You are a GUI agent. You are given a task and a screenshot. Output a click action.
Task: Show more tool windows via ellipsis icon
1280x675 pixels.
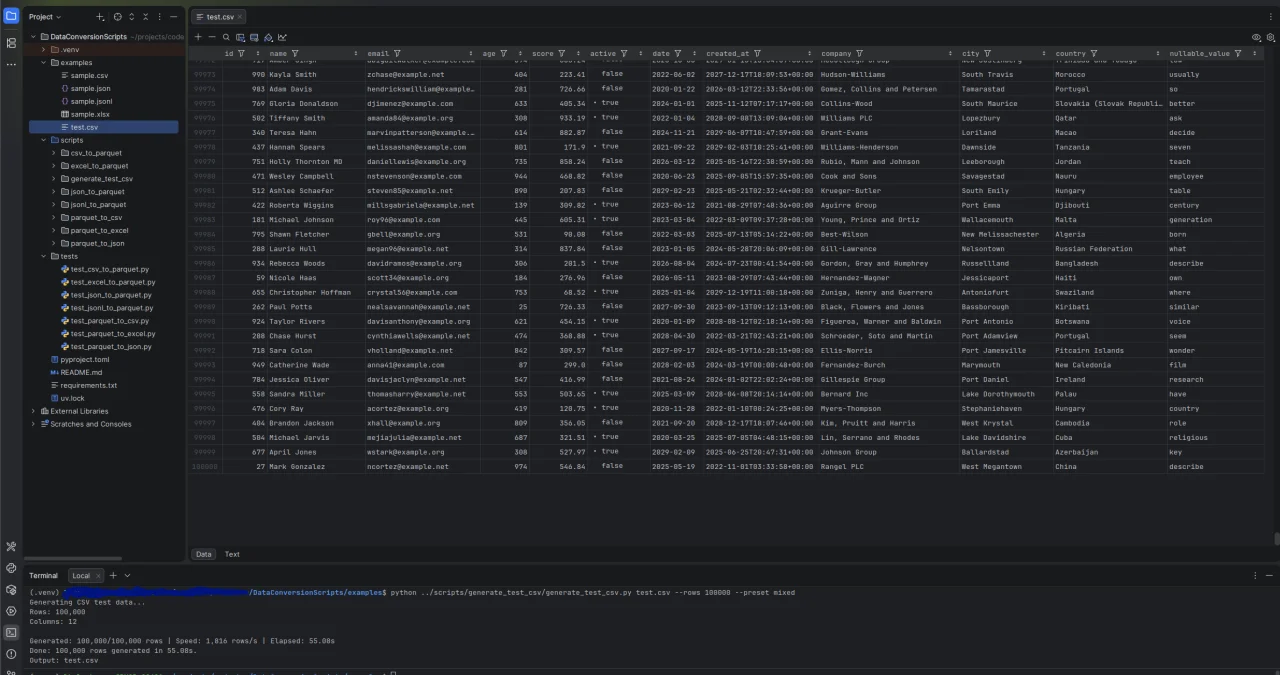tap(11, 64)
